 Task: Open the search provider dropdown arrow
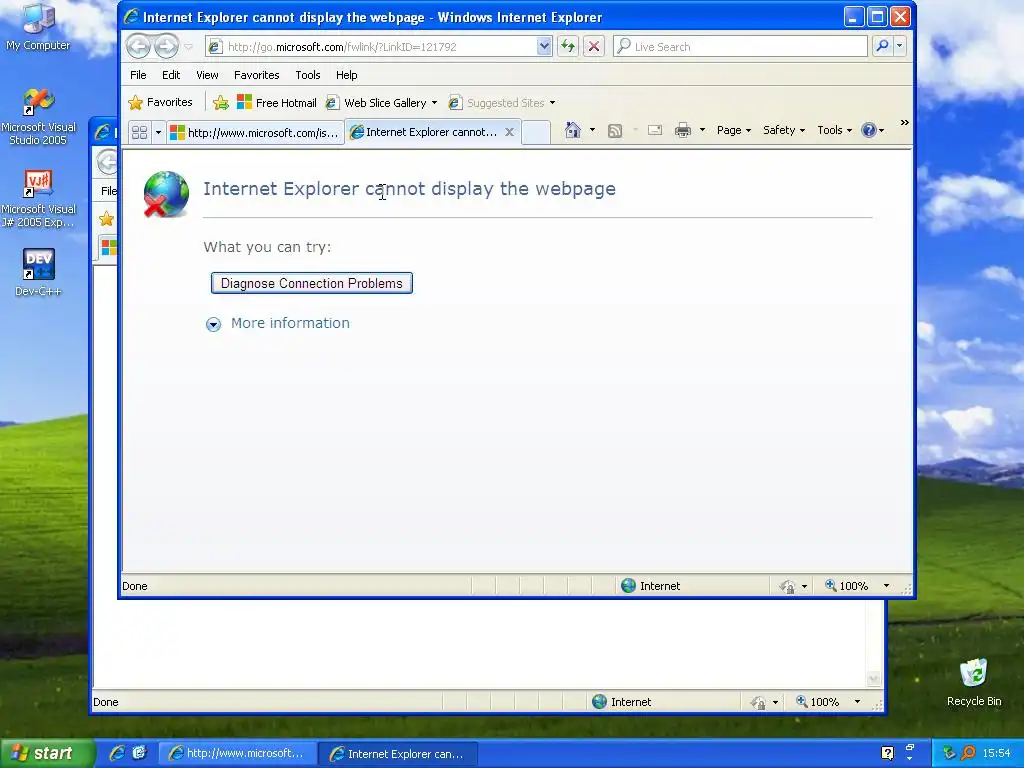tap(900, 46)
